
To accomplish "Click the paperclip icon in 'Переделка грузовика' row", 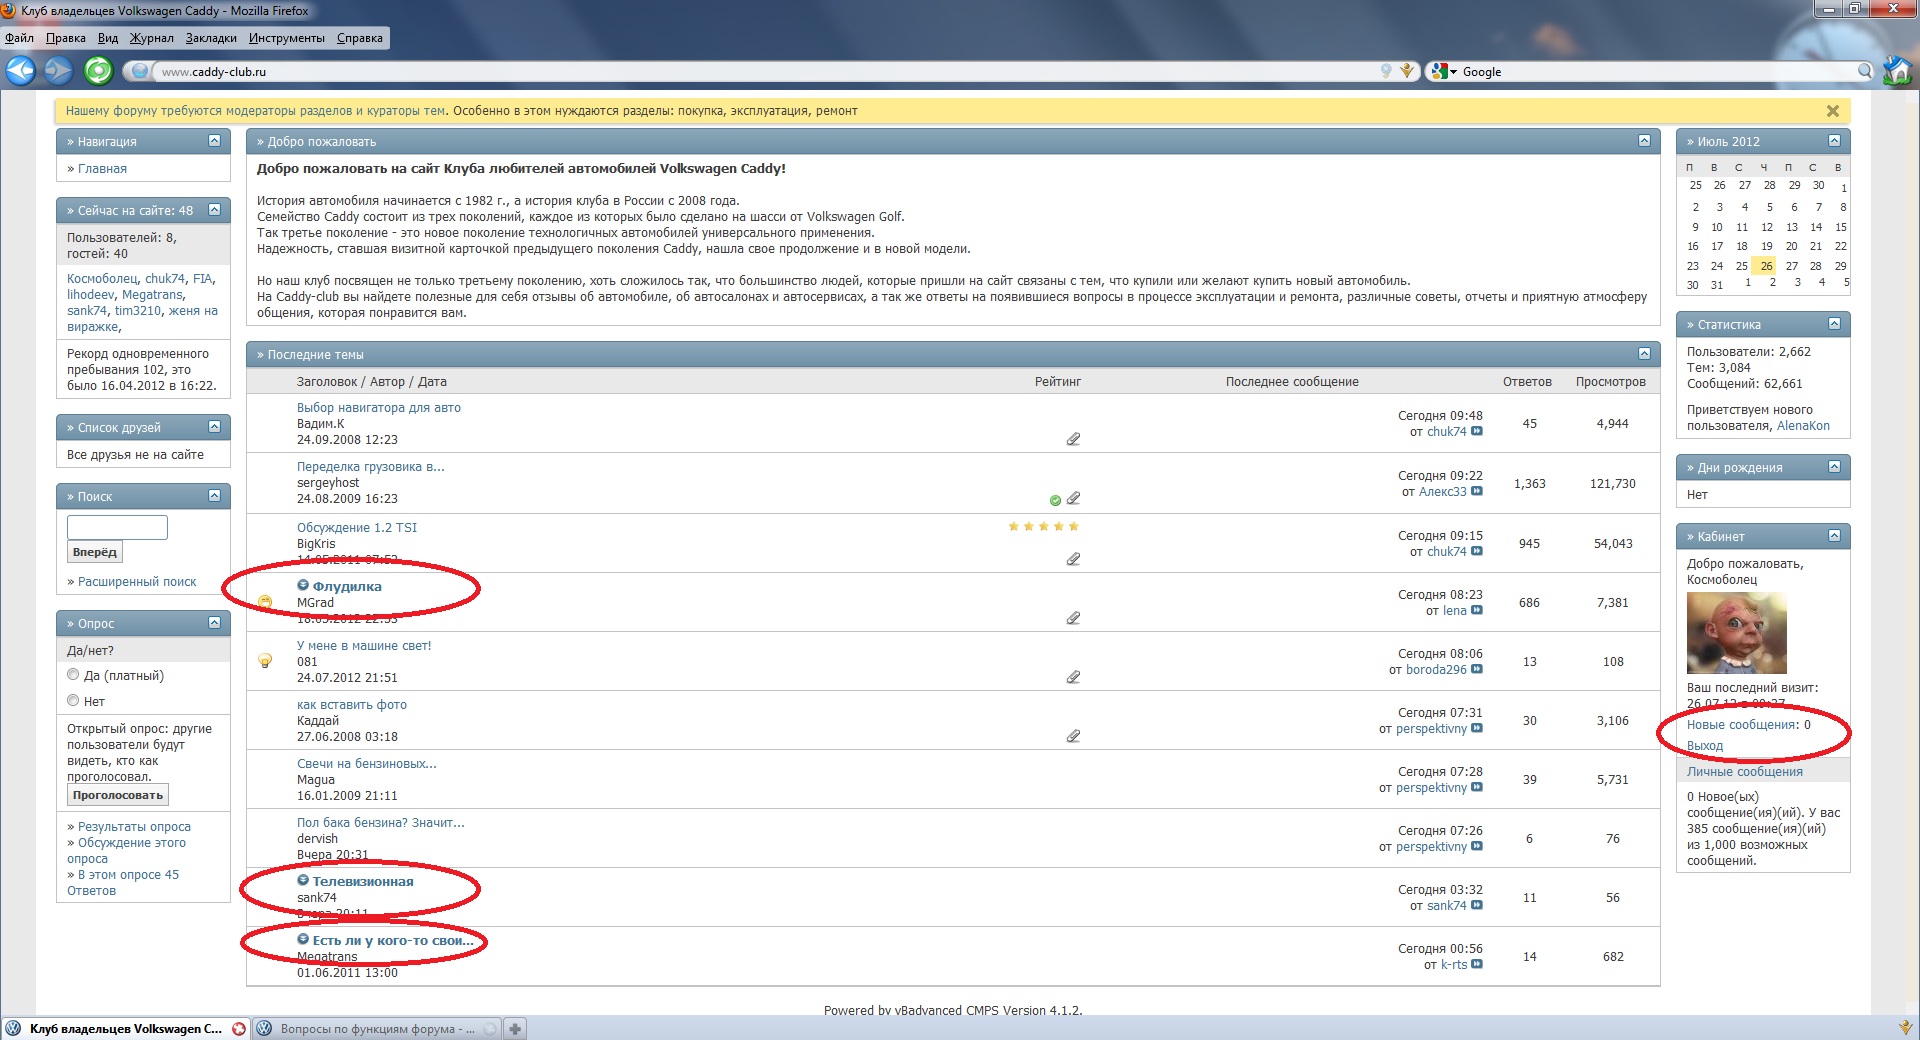I will pos(1073,498).
